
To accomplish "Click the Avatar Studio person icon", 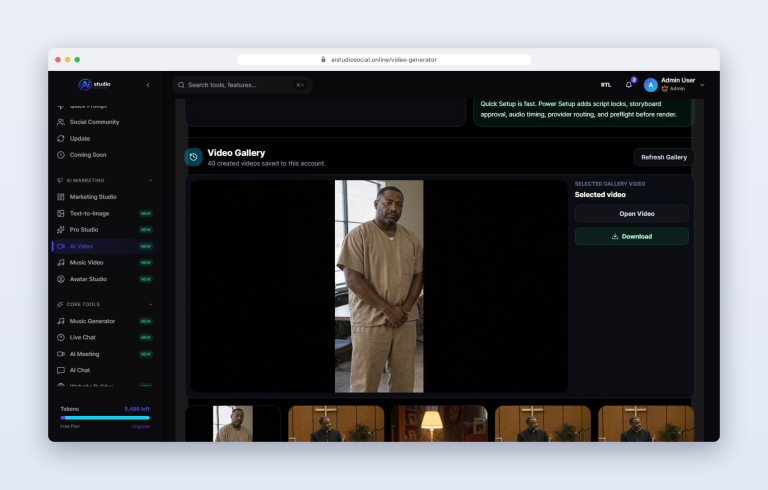I will 61,279.
